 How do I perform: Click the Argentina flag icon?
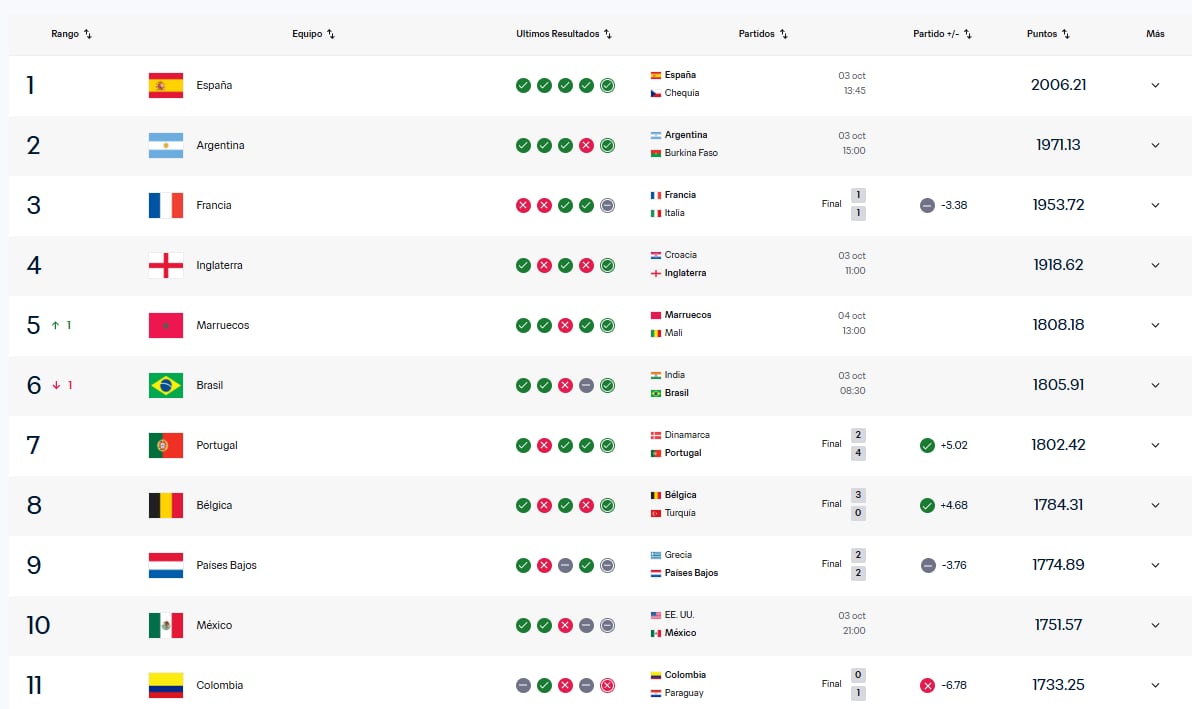click(166, 145)
